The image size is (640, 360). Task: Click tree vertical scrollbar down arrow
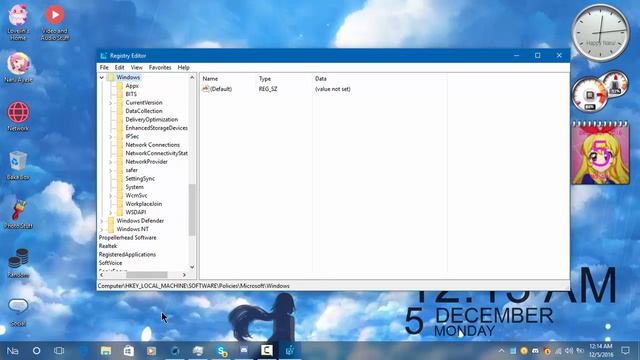click(x=192, y=267)
